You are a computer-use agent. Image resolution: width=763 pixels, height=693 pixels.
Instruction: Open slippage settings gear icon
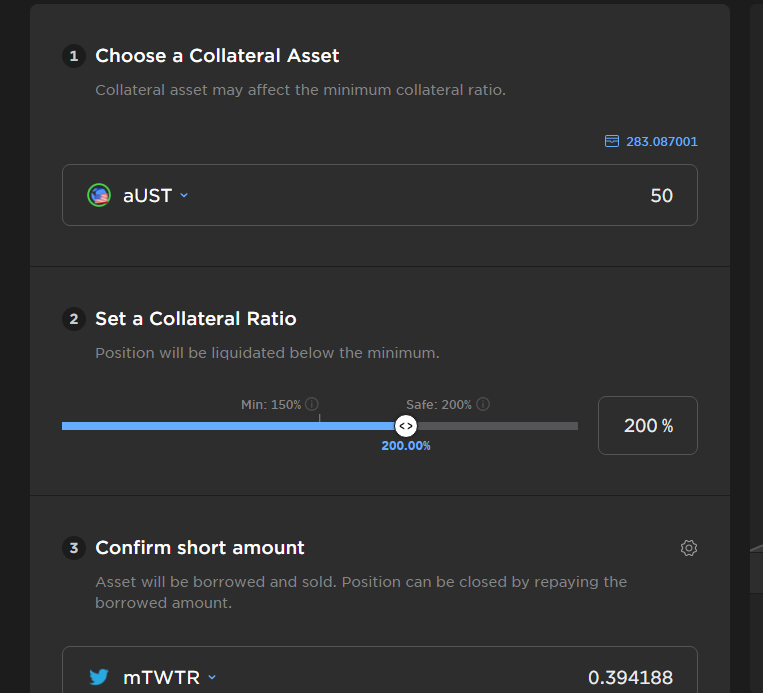[x=689, y=548]
